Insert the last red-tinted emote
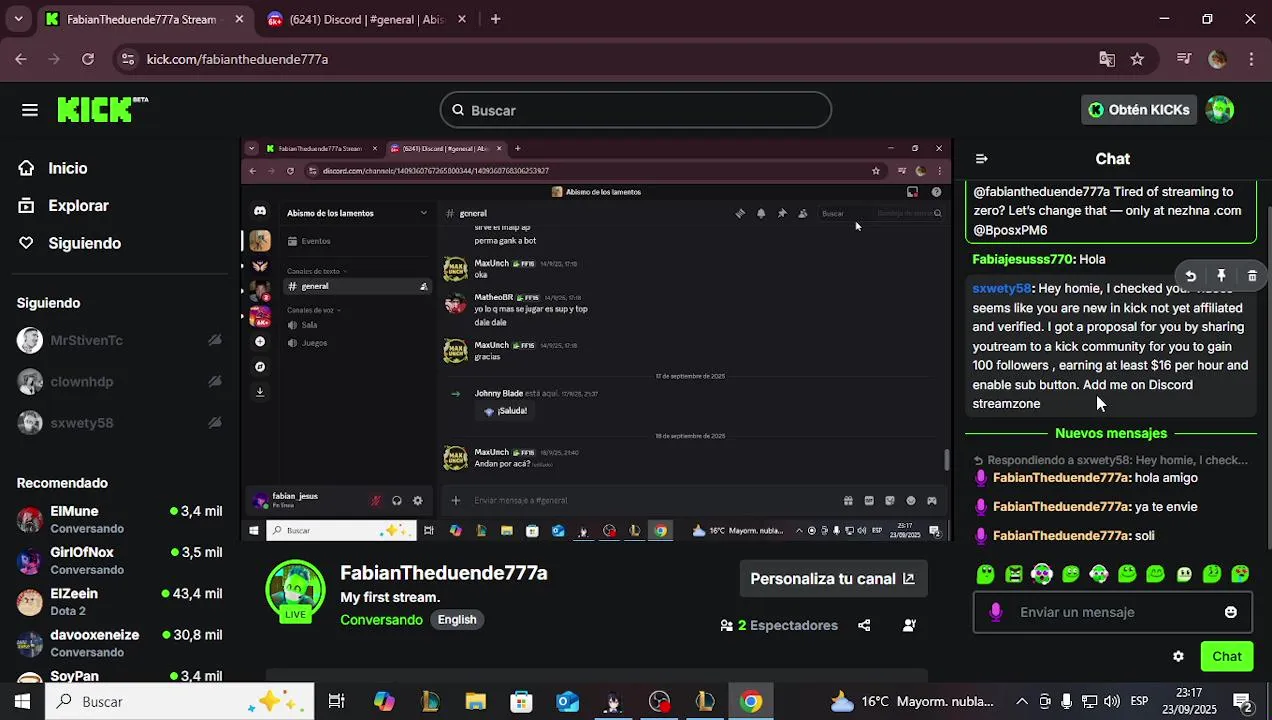1272x720 pixels. (1240, 574)
